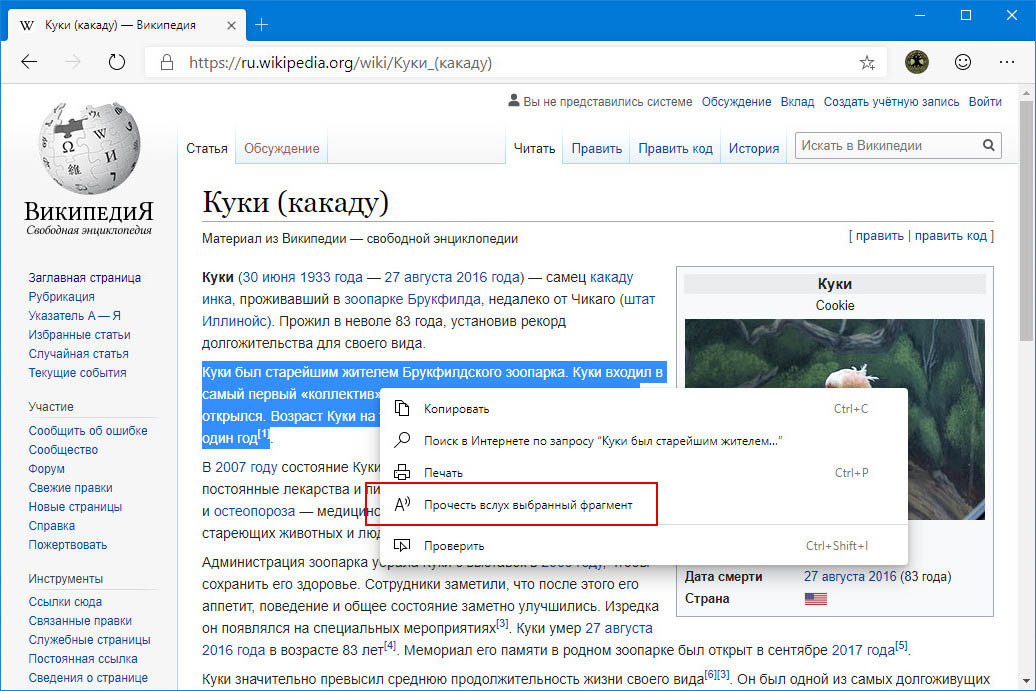Viewport: 1036px width, 691px height.
Task: Click the Wikipedia search magnifier icon
Action: [x=988, y=145]
